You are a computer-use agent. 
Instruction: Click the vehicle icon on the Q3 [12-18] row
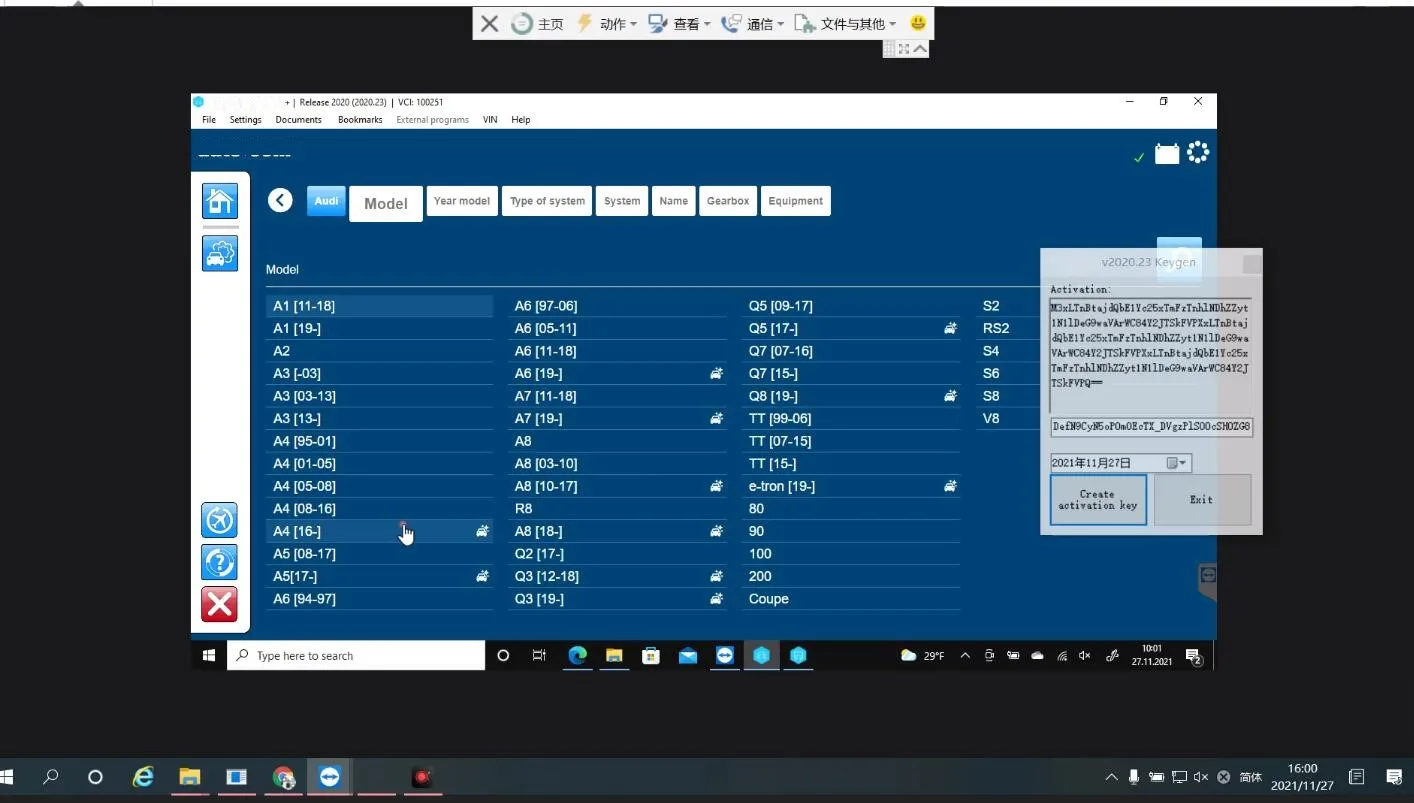click(x=716, y=576)
